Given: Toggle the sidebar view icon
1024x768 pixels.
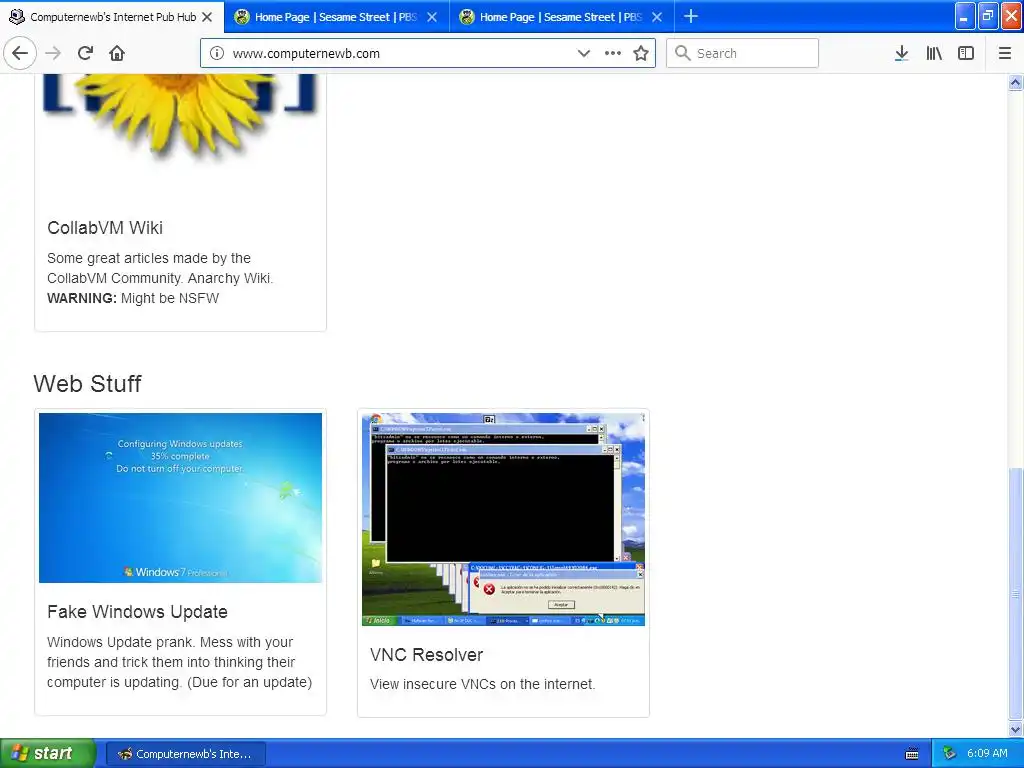Looking at the screenshot, I should pos(966,53).
